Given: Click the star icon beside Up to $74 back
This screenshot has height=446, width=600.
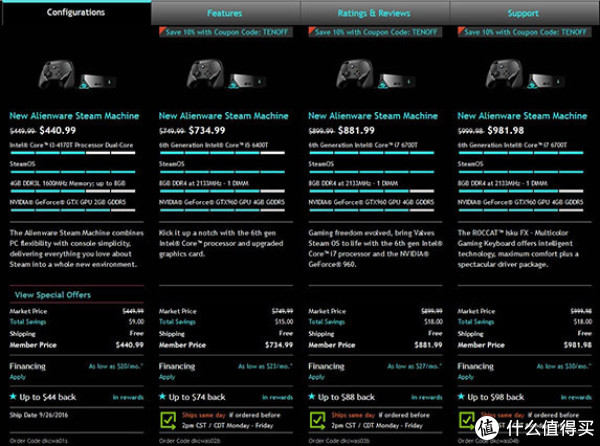Looking at the screenshot, I should pyautogui.click(x=162, y=396).
